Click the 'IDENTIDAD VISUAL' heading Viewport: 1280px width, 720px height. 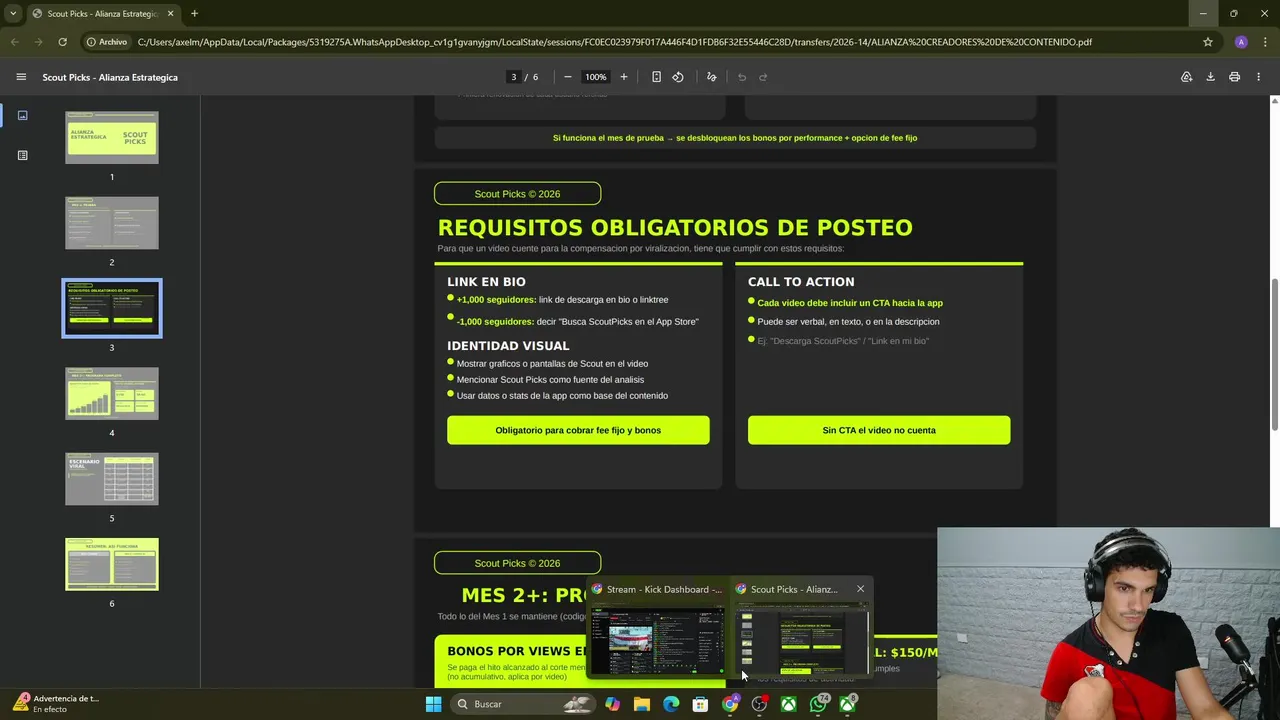[x=508, y=346]
